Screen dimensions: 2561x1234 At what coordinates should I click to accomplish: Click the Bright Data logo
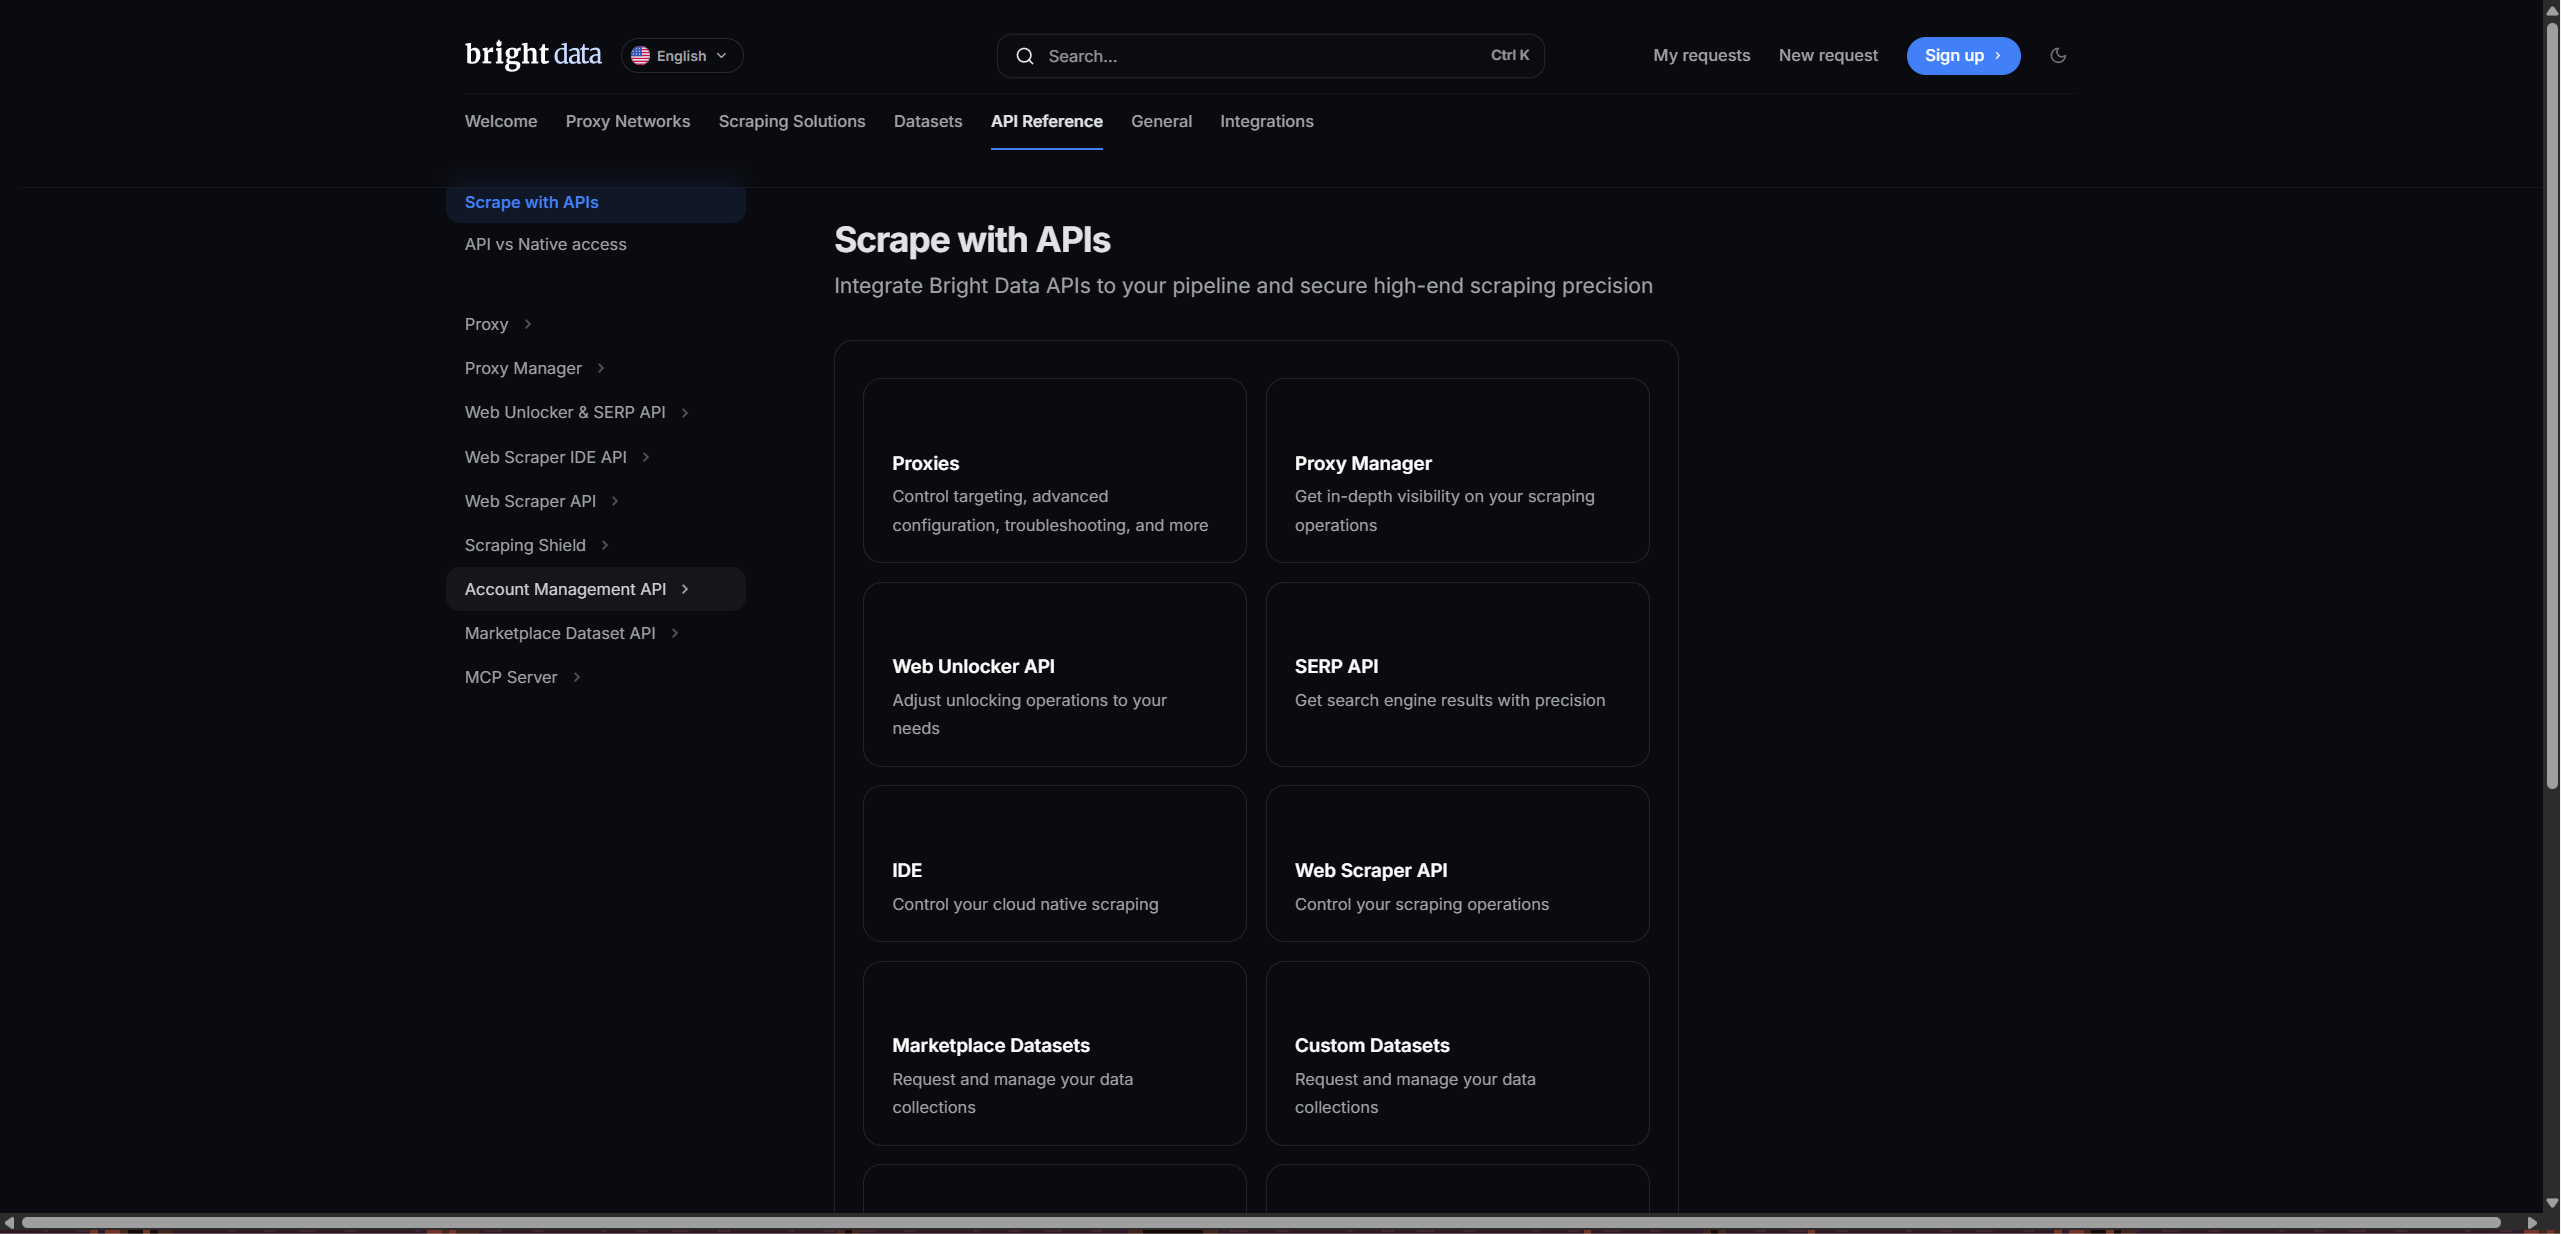pyautogui.click(x=533, y=55)
